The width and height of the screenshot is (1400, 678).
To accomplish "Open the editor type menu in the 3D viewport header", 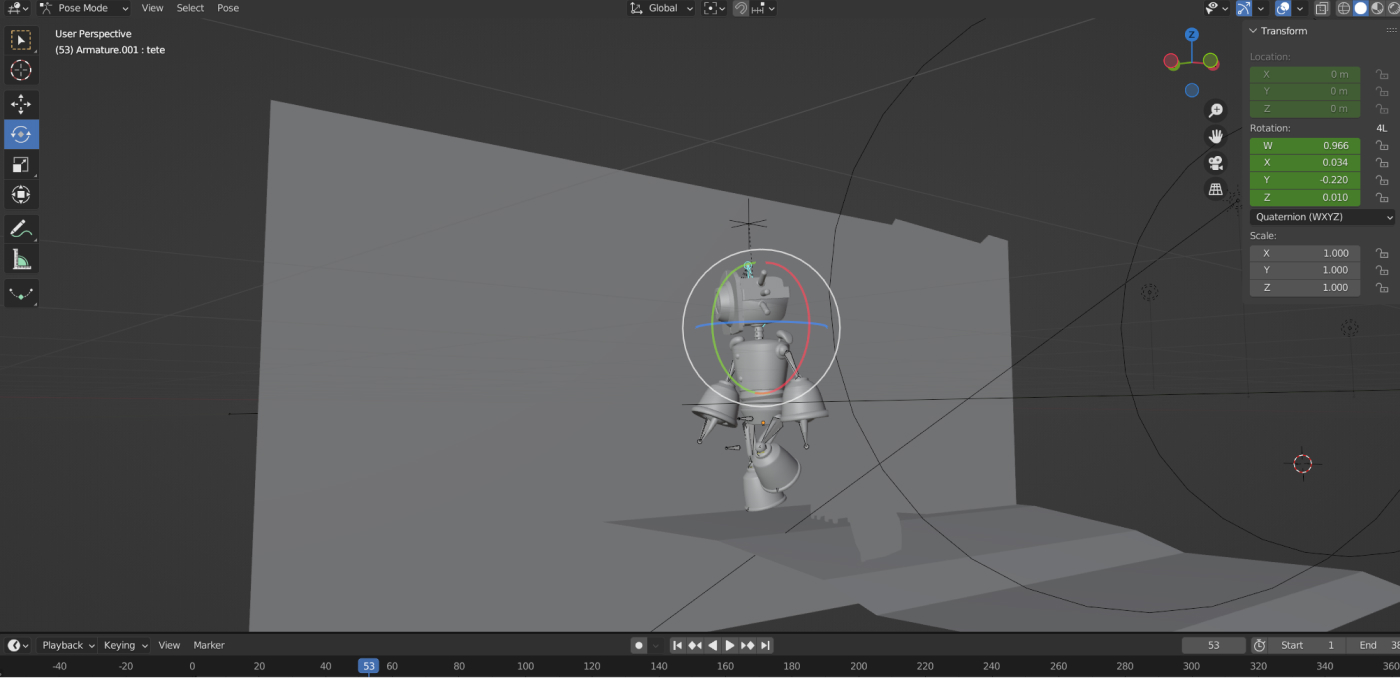I will [17, 8].
